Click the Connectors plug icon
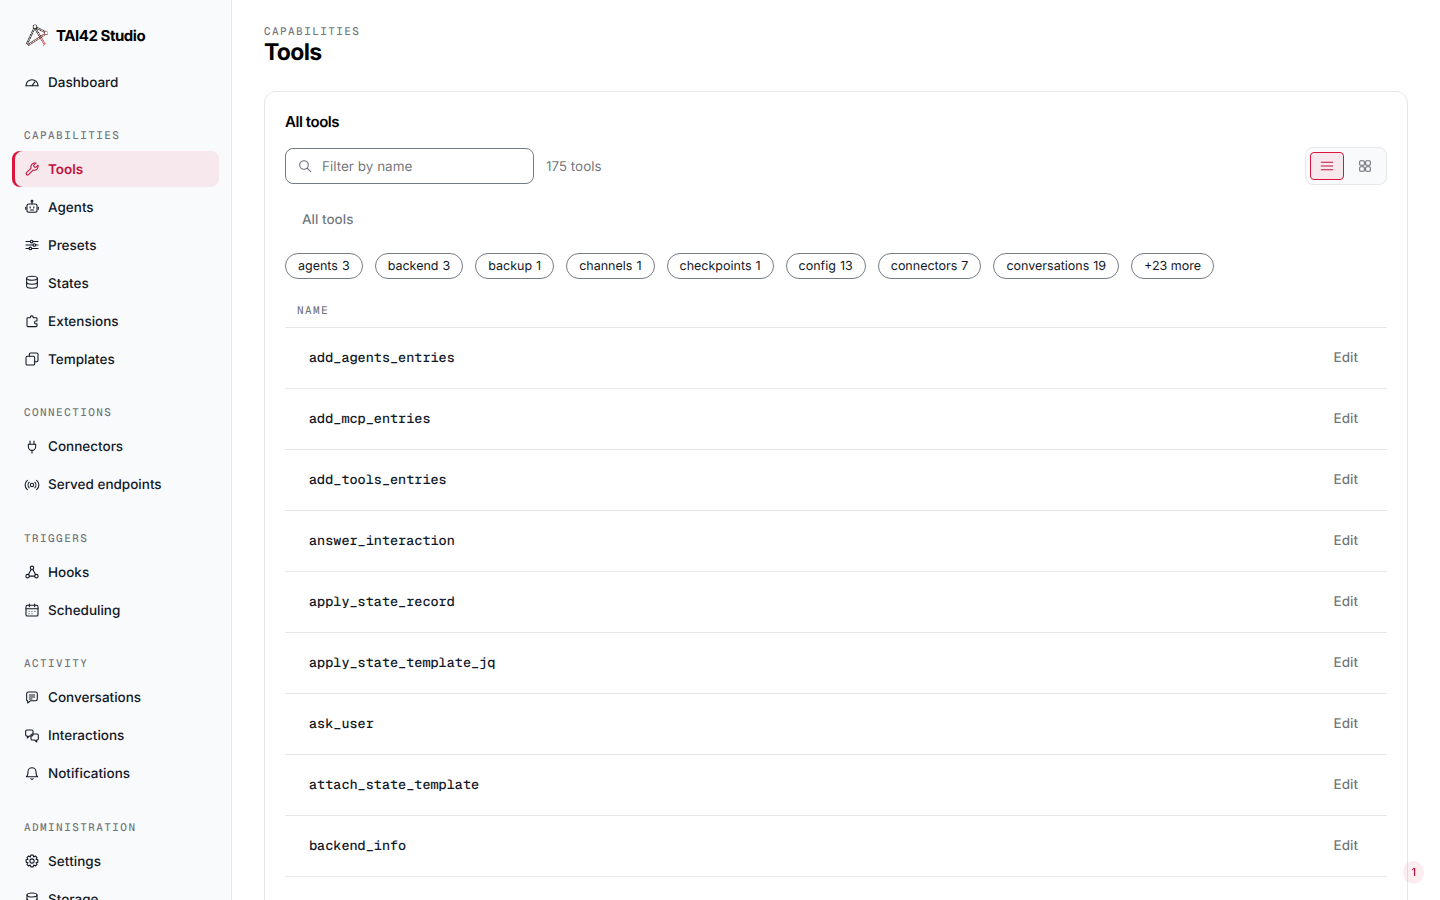Screen dimensions: 1440x900 point(32,446)
